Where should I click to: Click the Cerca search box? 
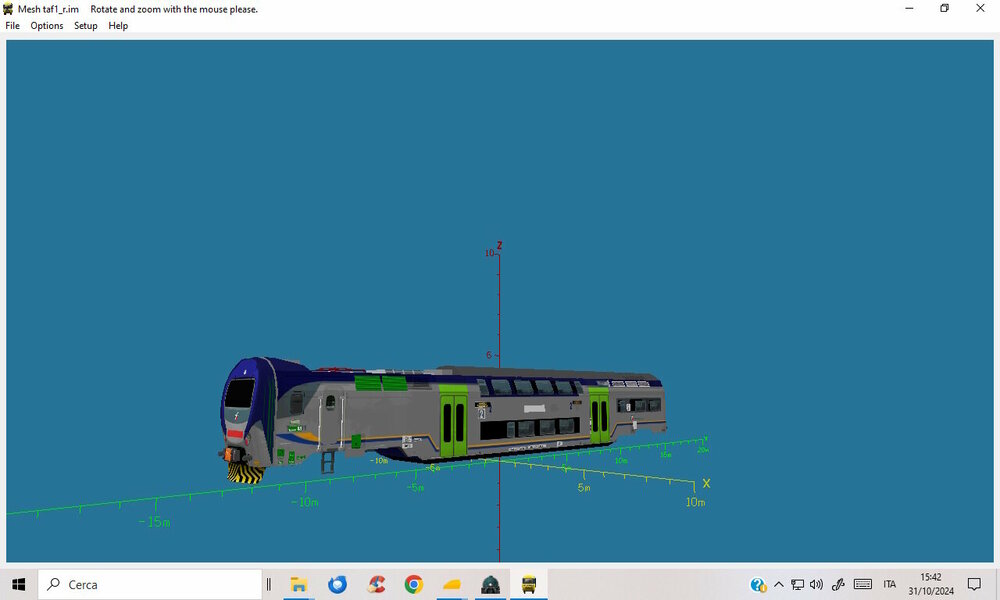tap(150, 584)
